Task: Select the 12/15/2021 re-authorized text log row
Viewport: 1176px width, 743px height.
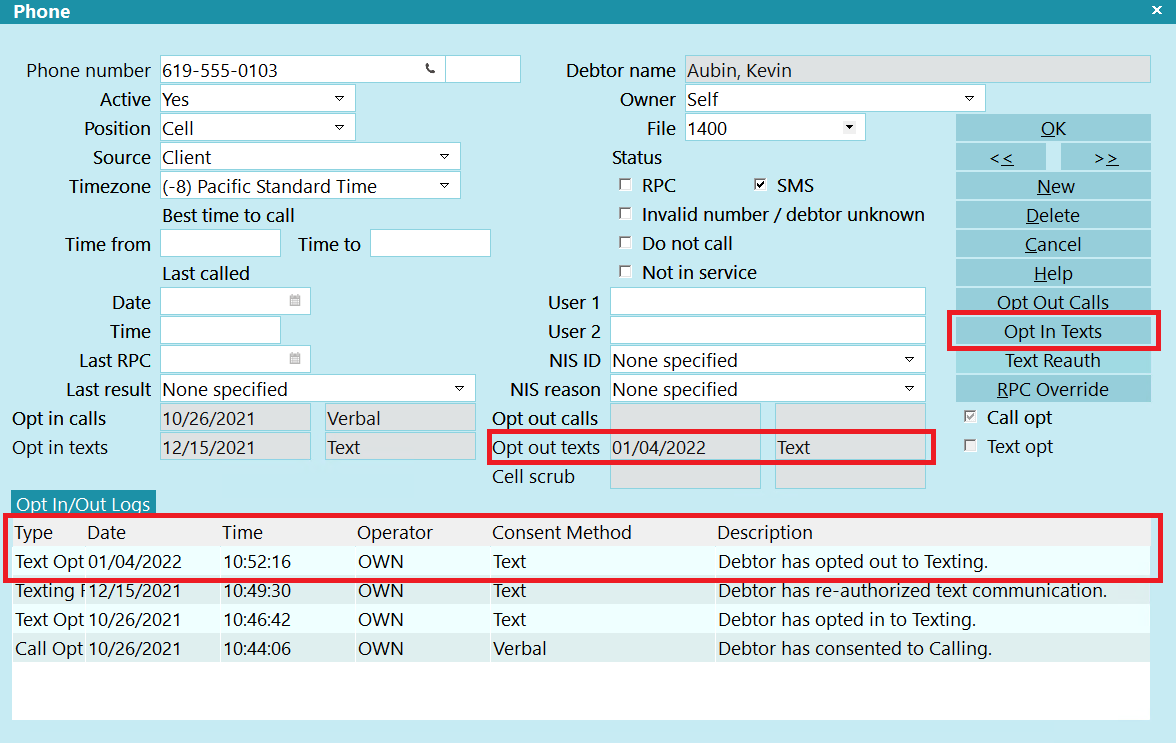Action: (x=581, y=591)
